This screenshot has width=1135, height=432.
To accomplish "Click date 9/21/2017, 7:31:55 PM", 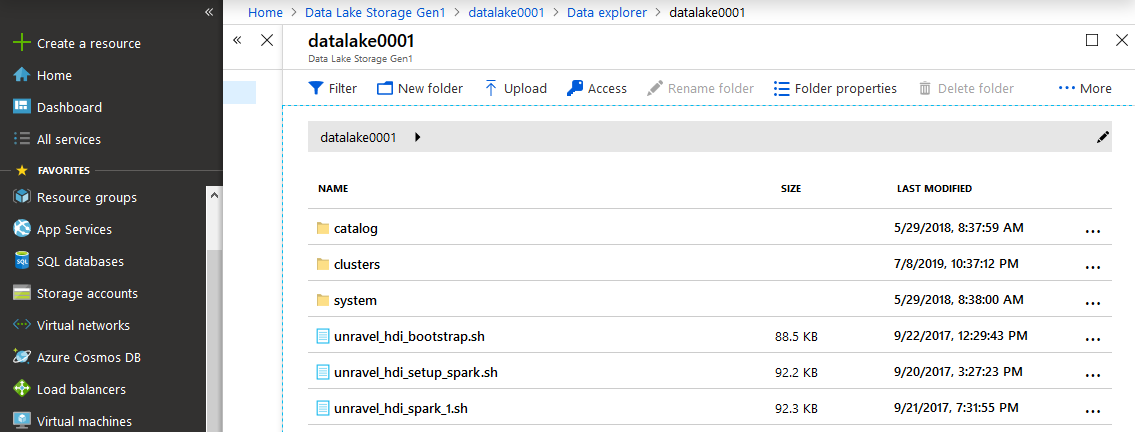I will (957, 407).
